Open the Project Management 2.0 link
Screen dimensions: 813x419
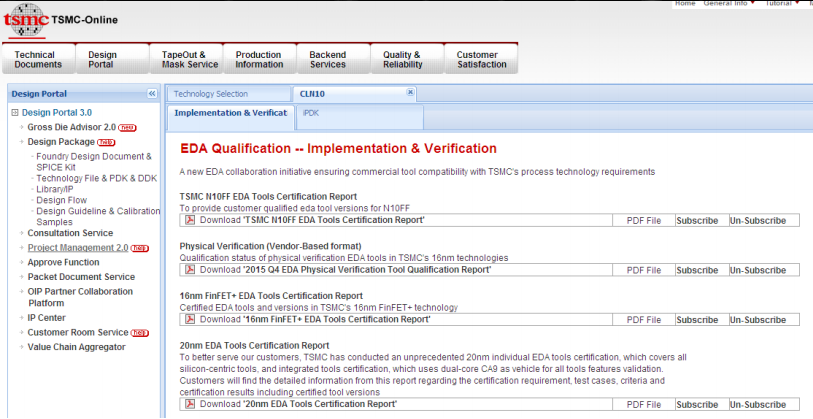click(x=78, y=248)
